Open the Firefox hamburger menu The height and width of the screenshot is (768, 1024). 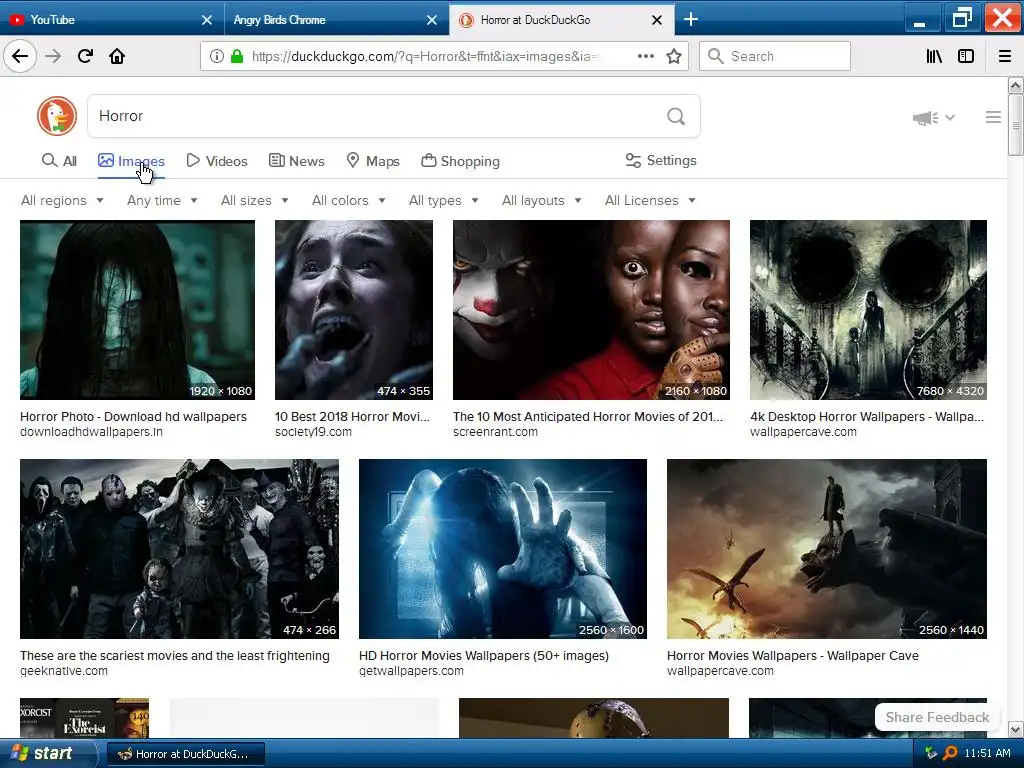coord(1005,56)
